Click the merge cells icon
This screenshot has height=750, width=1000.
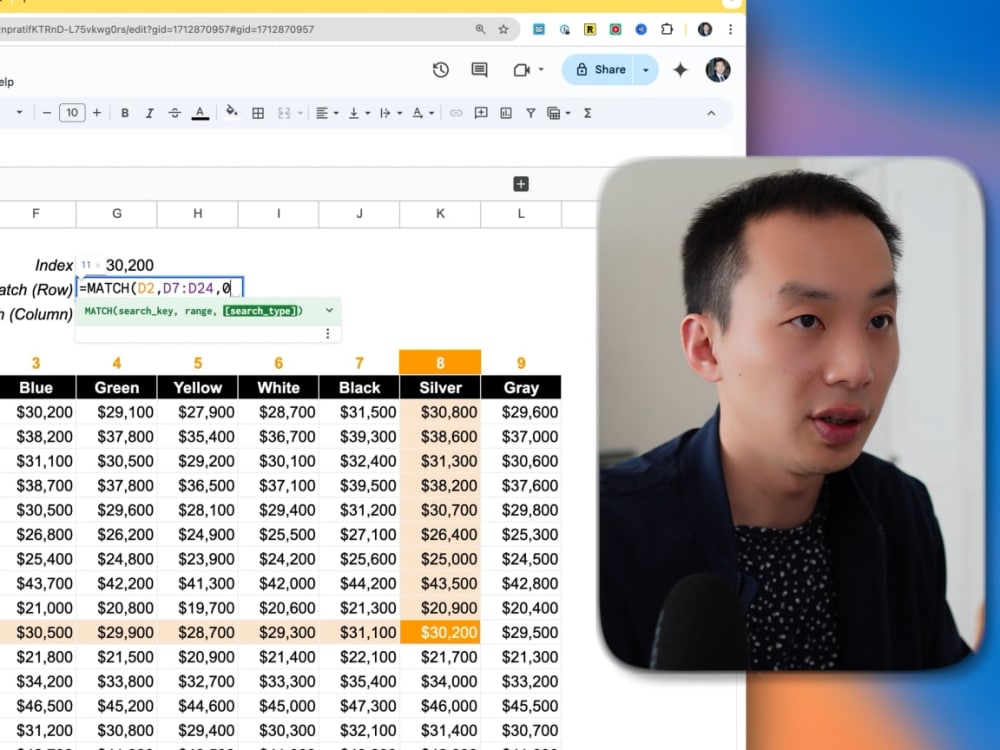[x=284, y=113]
